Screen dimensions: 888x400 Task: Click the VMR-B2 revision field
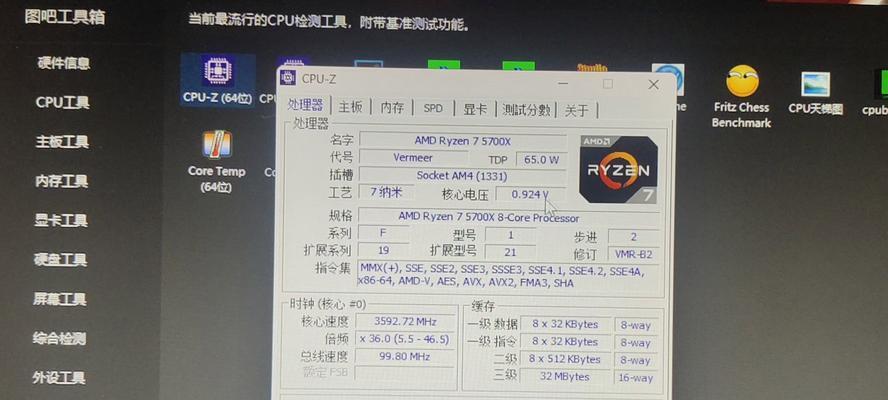click(633, 254)
